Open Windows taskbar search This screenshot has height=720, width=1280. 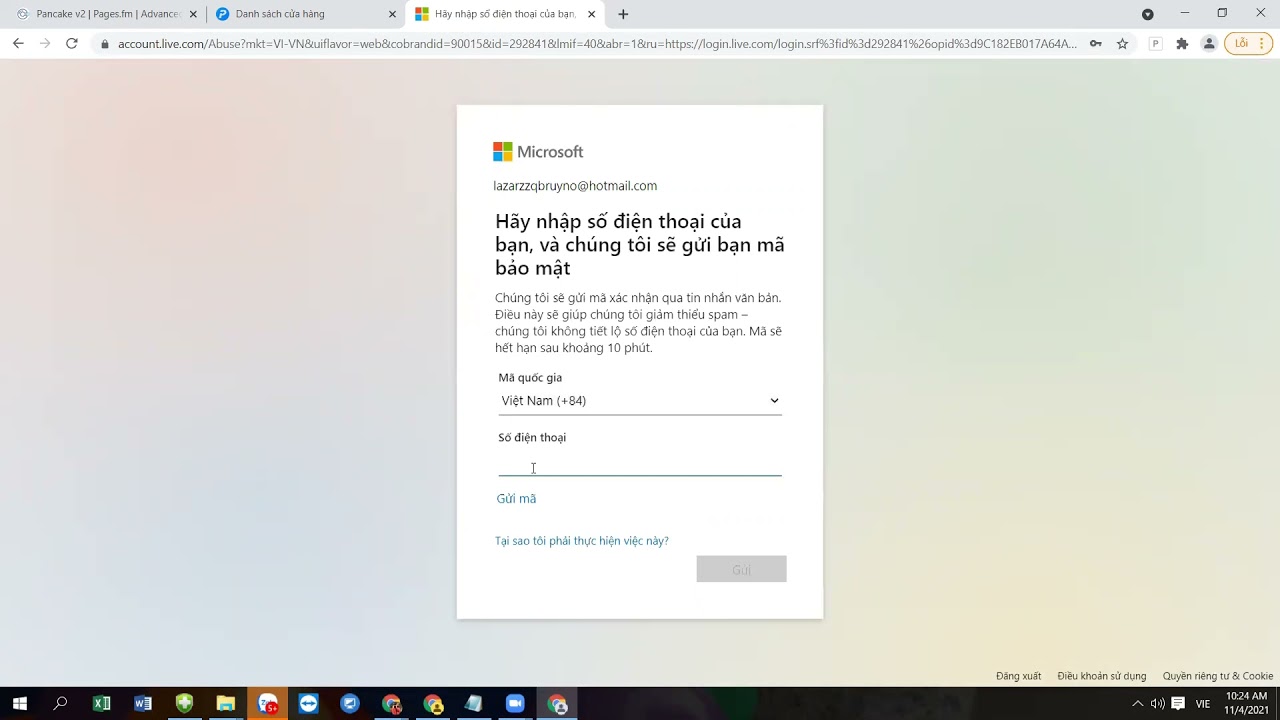click(60, 704)
